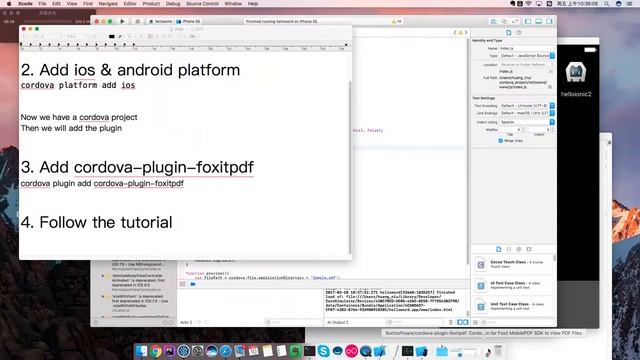Choose file location folder icon in inspector
This screenshot has height=360, width=640.
(550, 71)
